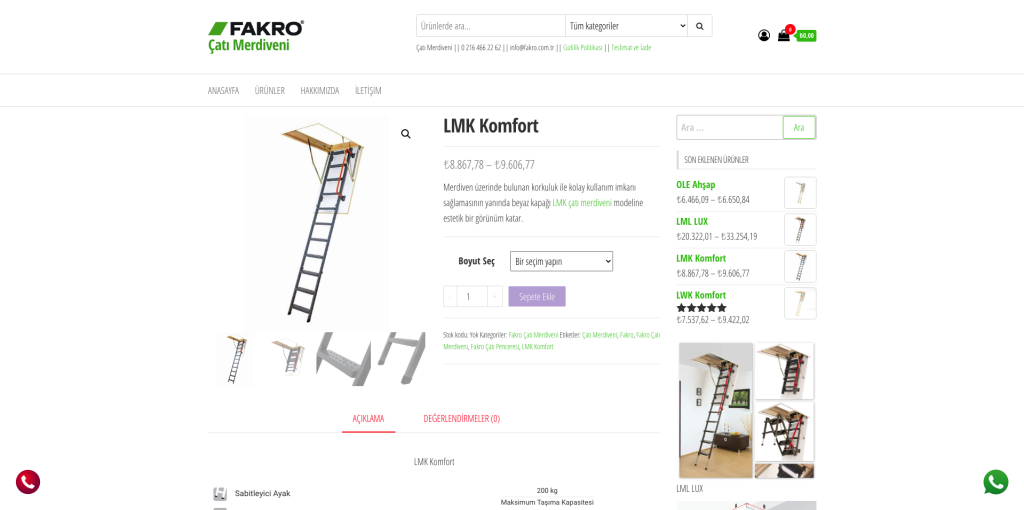
Task: Open the ÜRÜNLER menu item
Action: point(270,91)
